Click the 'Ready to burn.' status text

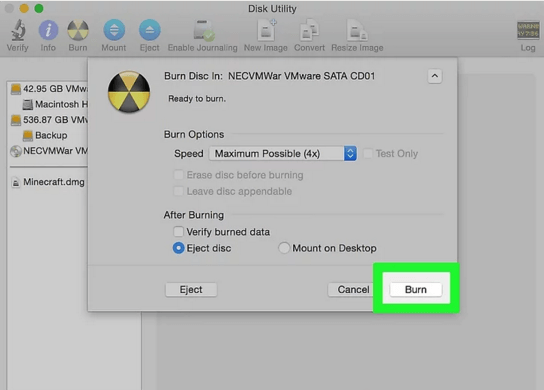pos(197,99)
